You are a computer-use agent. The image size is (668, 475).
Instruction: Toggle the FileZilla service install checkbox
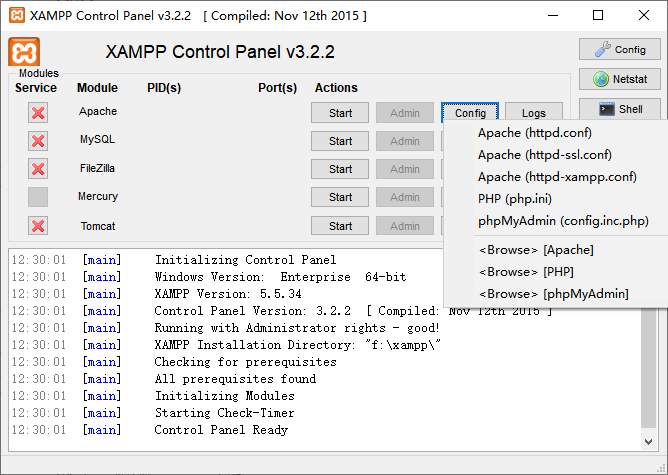(x=38, y=169)
